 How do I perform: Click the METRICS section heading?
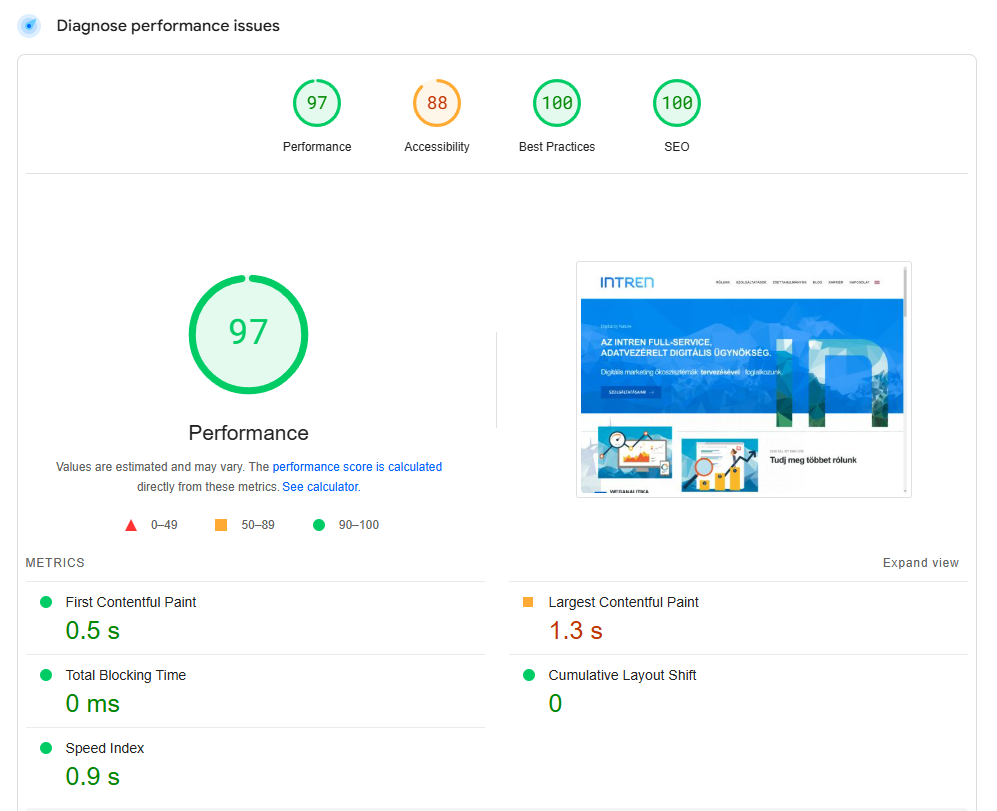pos(55,563)
